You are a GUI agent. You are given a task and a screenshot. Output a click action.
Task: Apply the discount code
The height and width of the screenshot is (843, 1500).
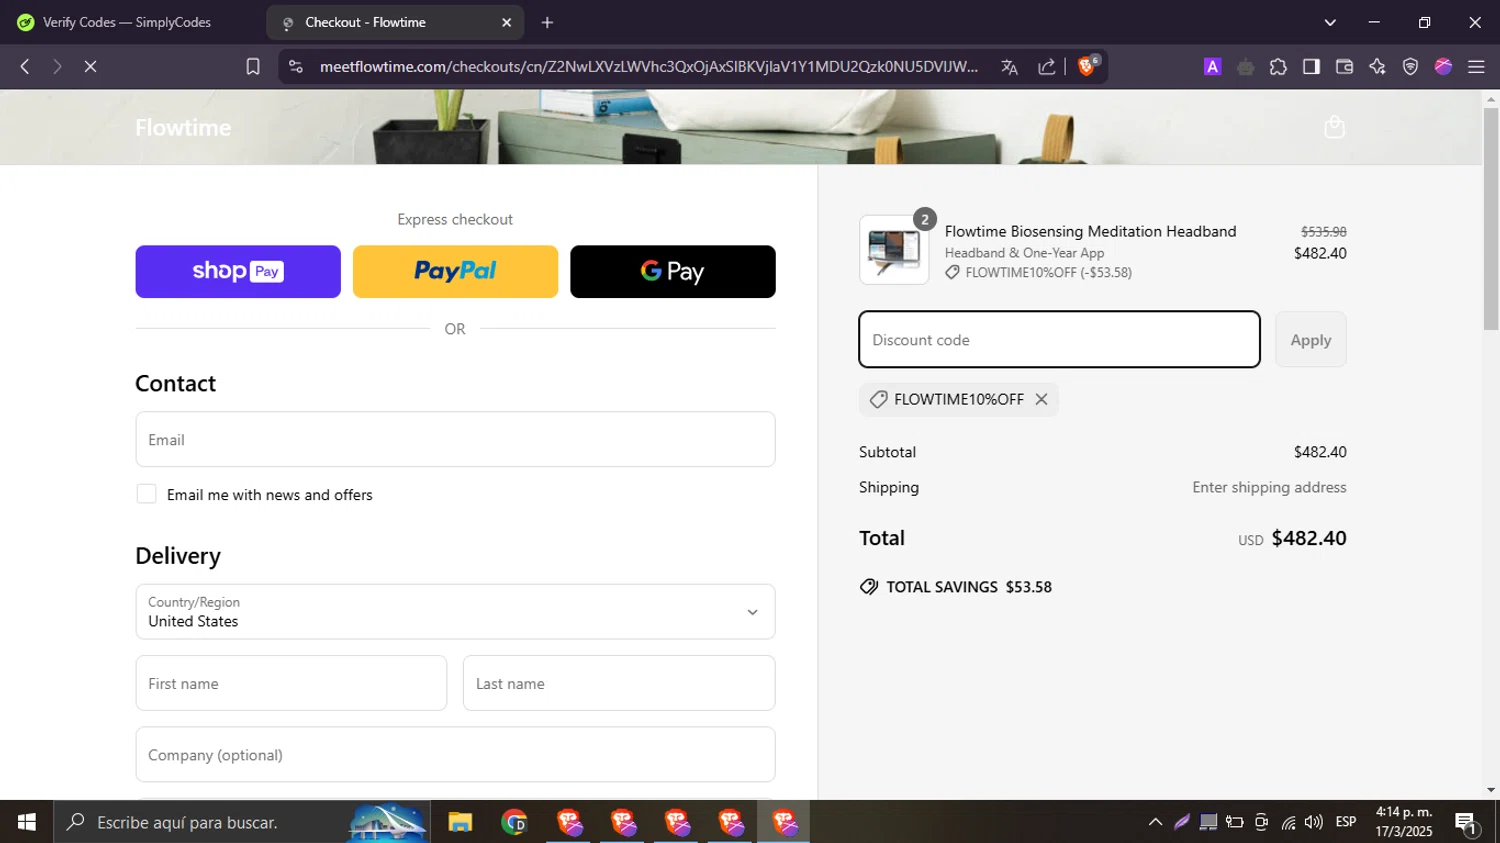tap(1310, 340)
